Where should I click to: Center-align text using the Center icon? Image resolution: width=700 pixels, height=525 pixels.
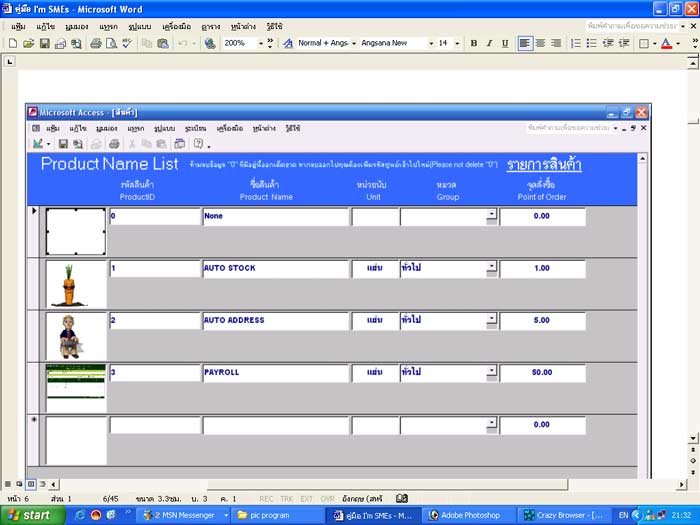click(541, 44)
